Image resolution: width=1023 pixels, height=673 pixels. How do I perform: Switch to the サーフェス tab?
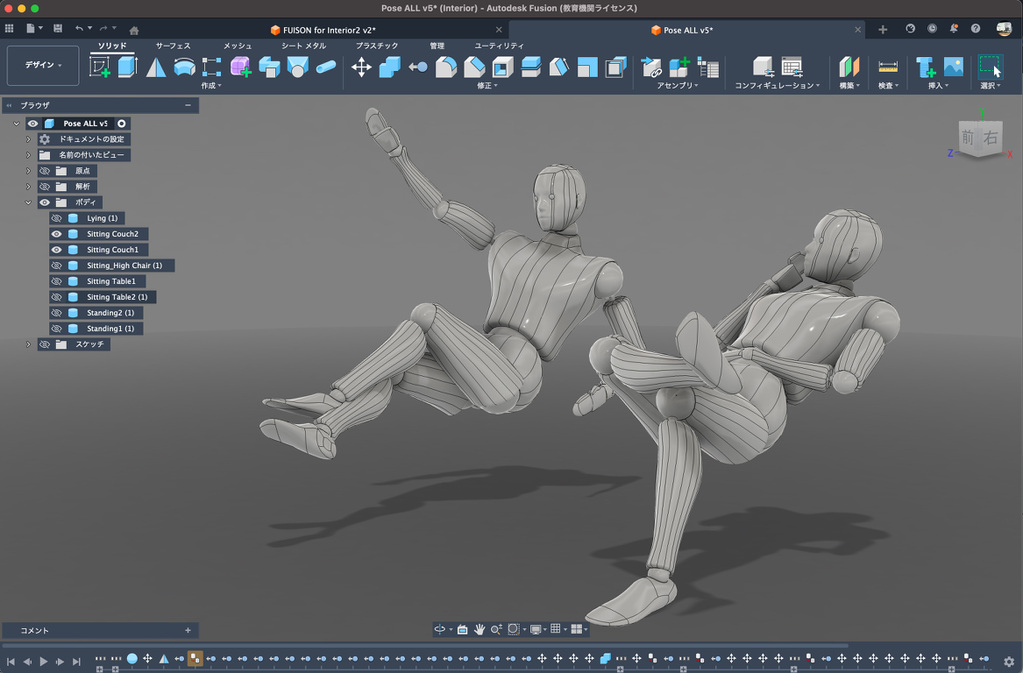click(172, 46)
